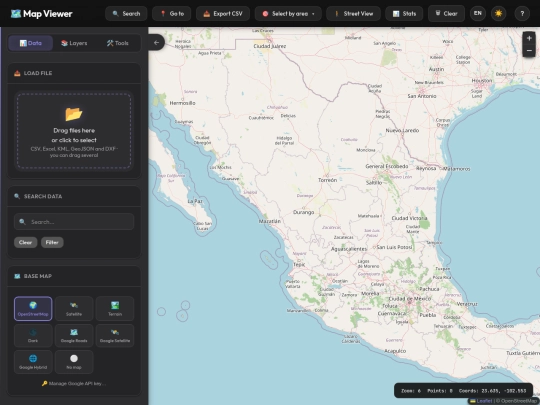
Task: Click the folder icon in drop zone
Action: [74, 114]
